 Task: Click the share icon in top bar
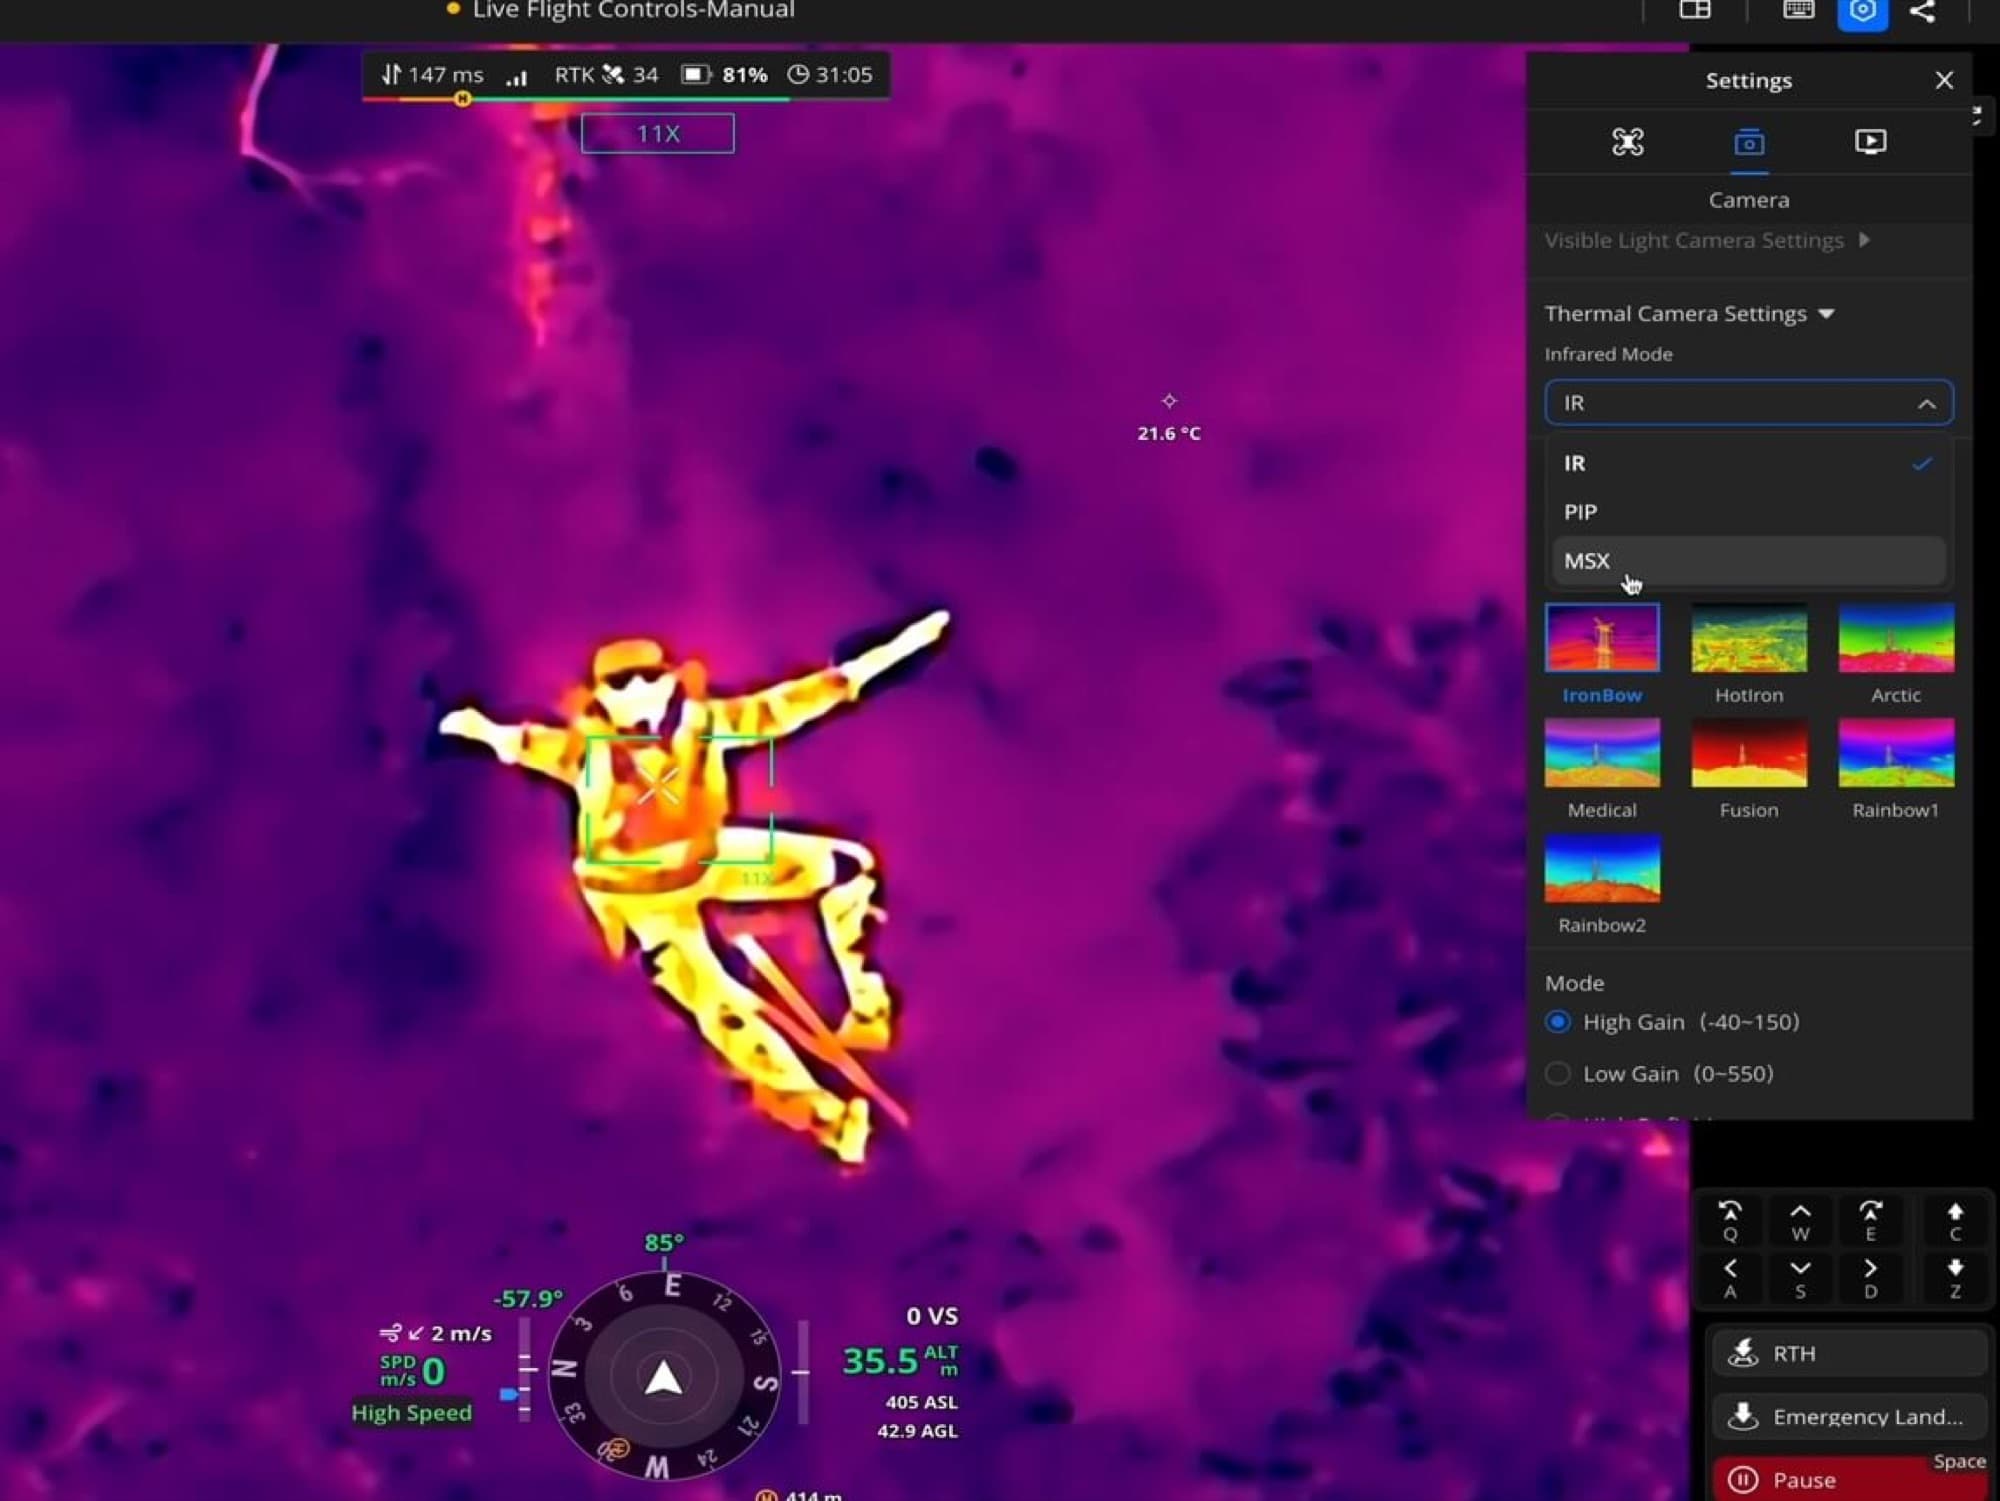click(1922, 11)
